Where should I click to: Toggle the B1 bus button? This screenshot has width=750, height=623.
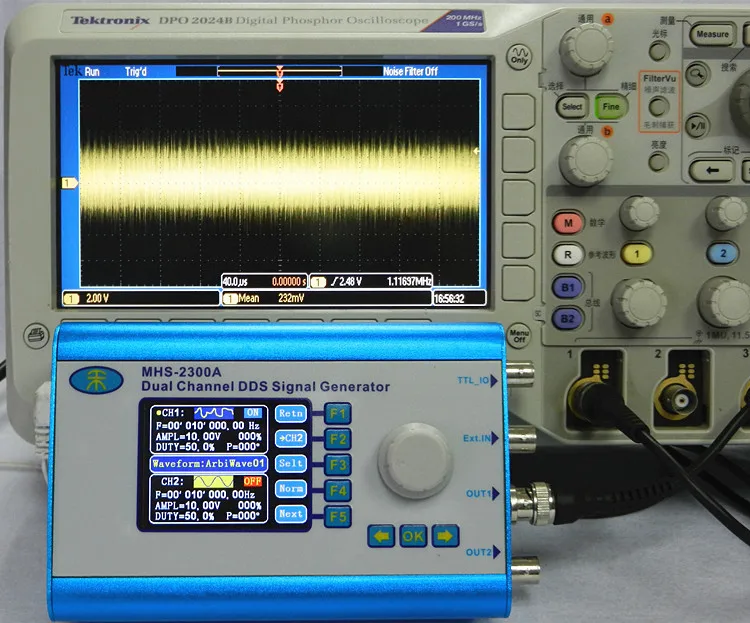pyautogui.click(x=567, y=287)
